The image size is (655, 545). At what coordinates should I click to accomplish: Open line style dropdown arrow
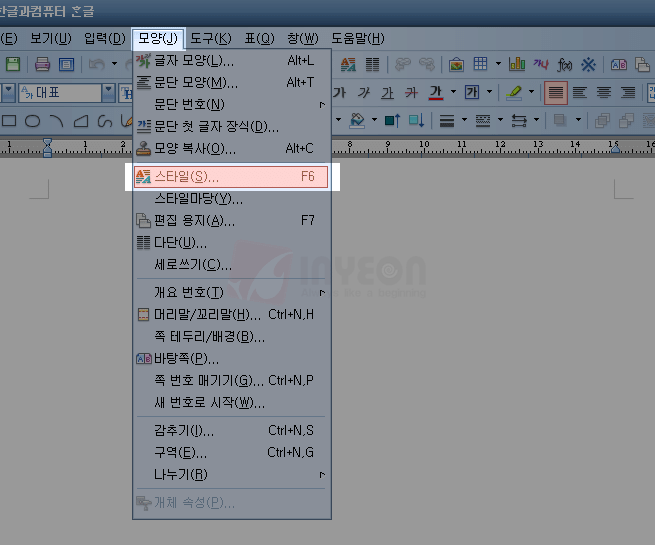pyautogui.click(x=500, y=120)
